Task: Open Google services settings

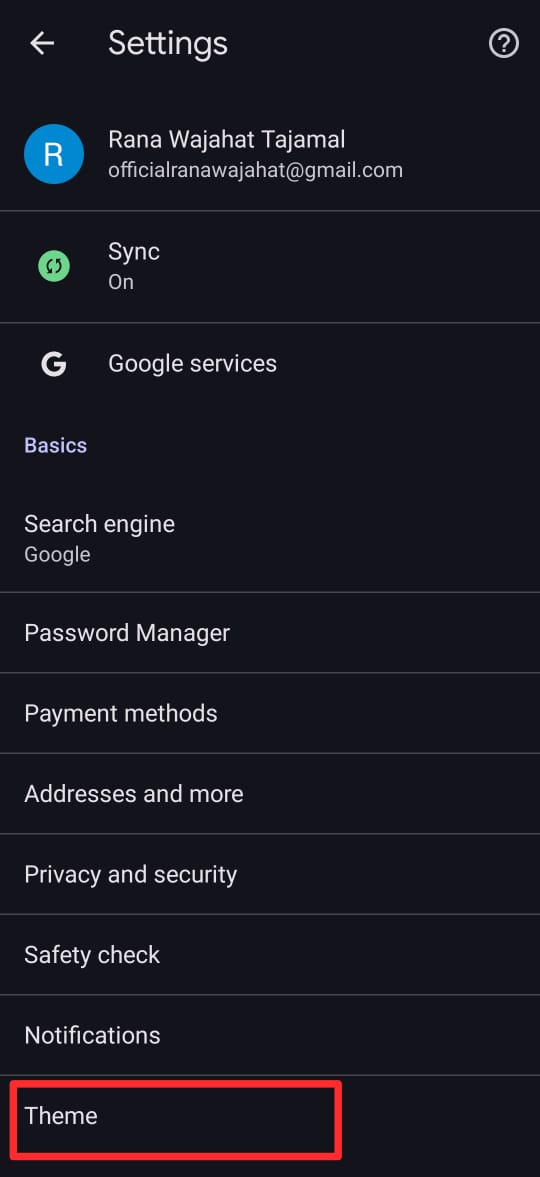Action: click(270, 364)
